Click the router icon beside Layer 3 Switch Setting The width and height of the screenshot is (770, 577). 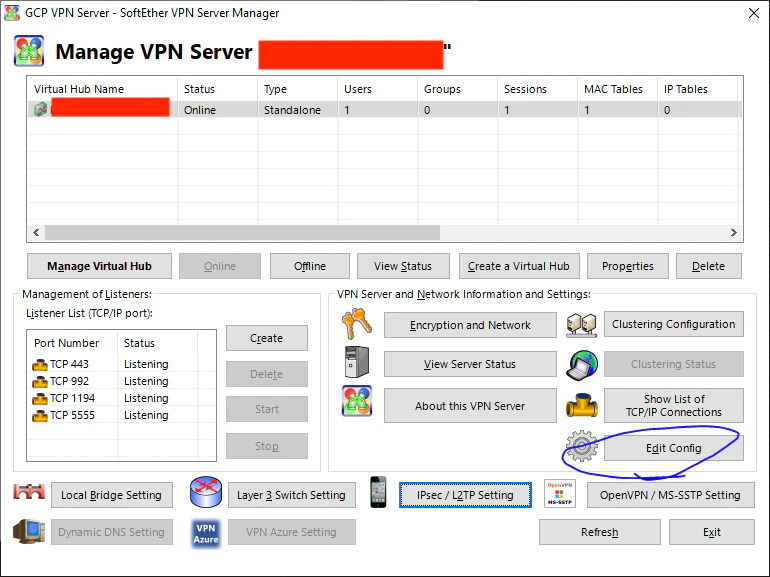click(206, 492)
